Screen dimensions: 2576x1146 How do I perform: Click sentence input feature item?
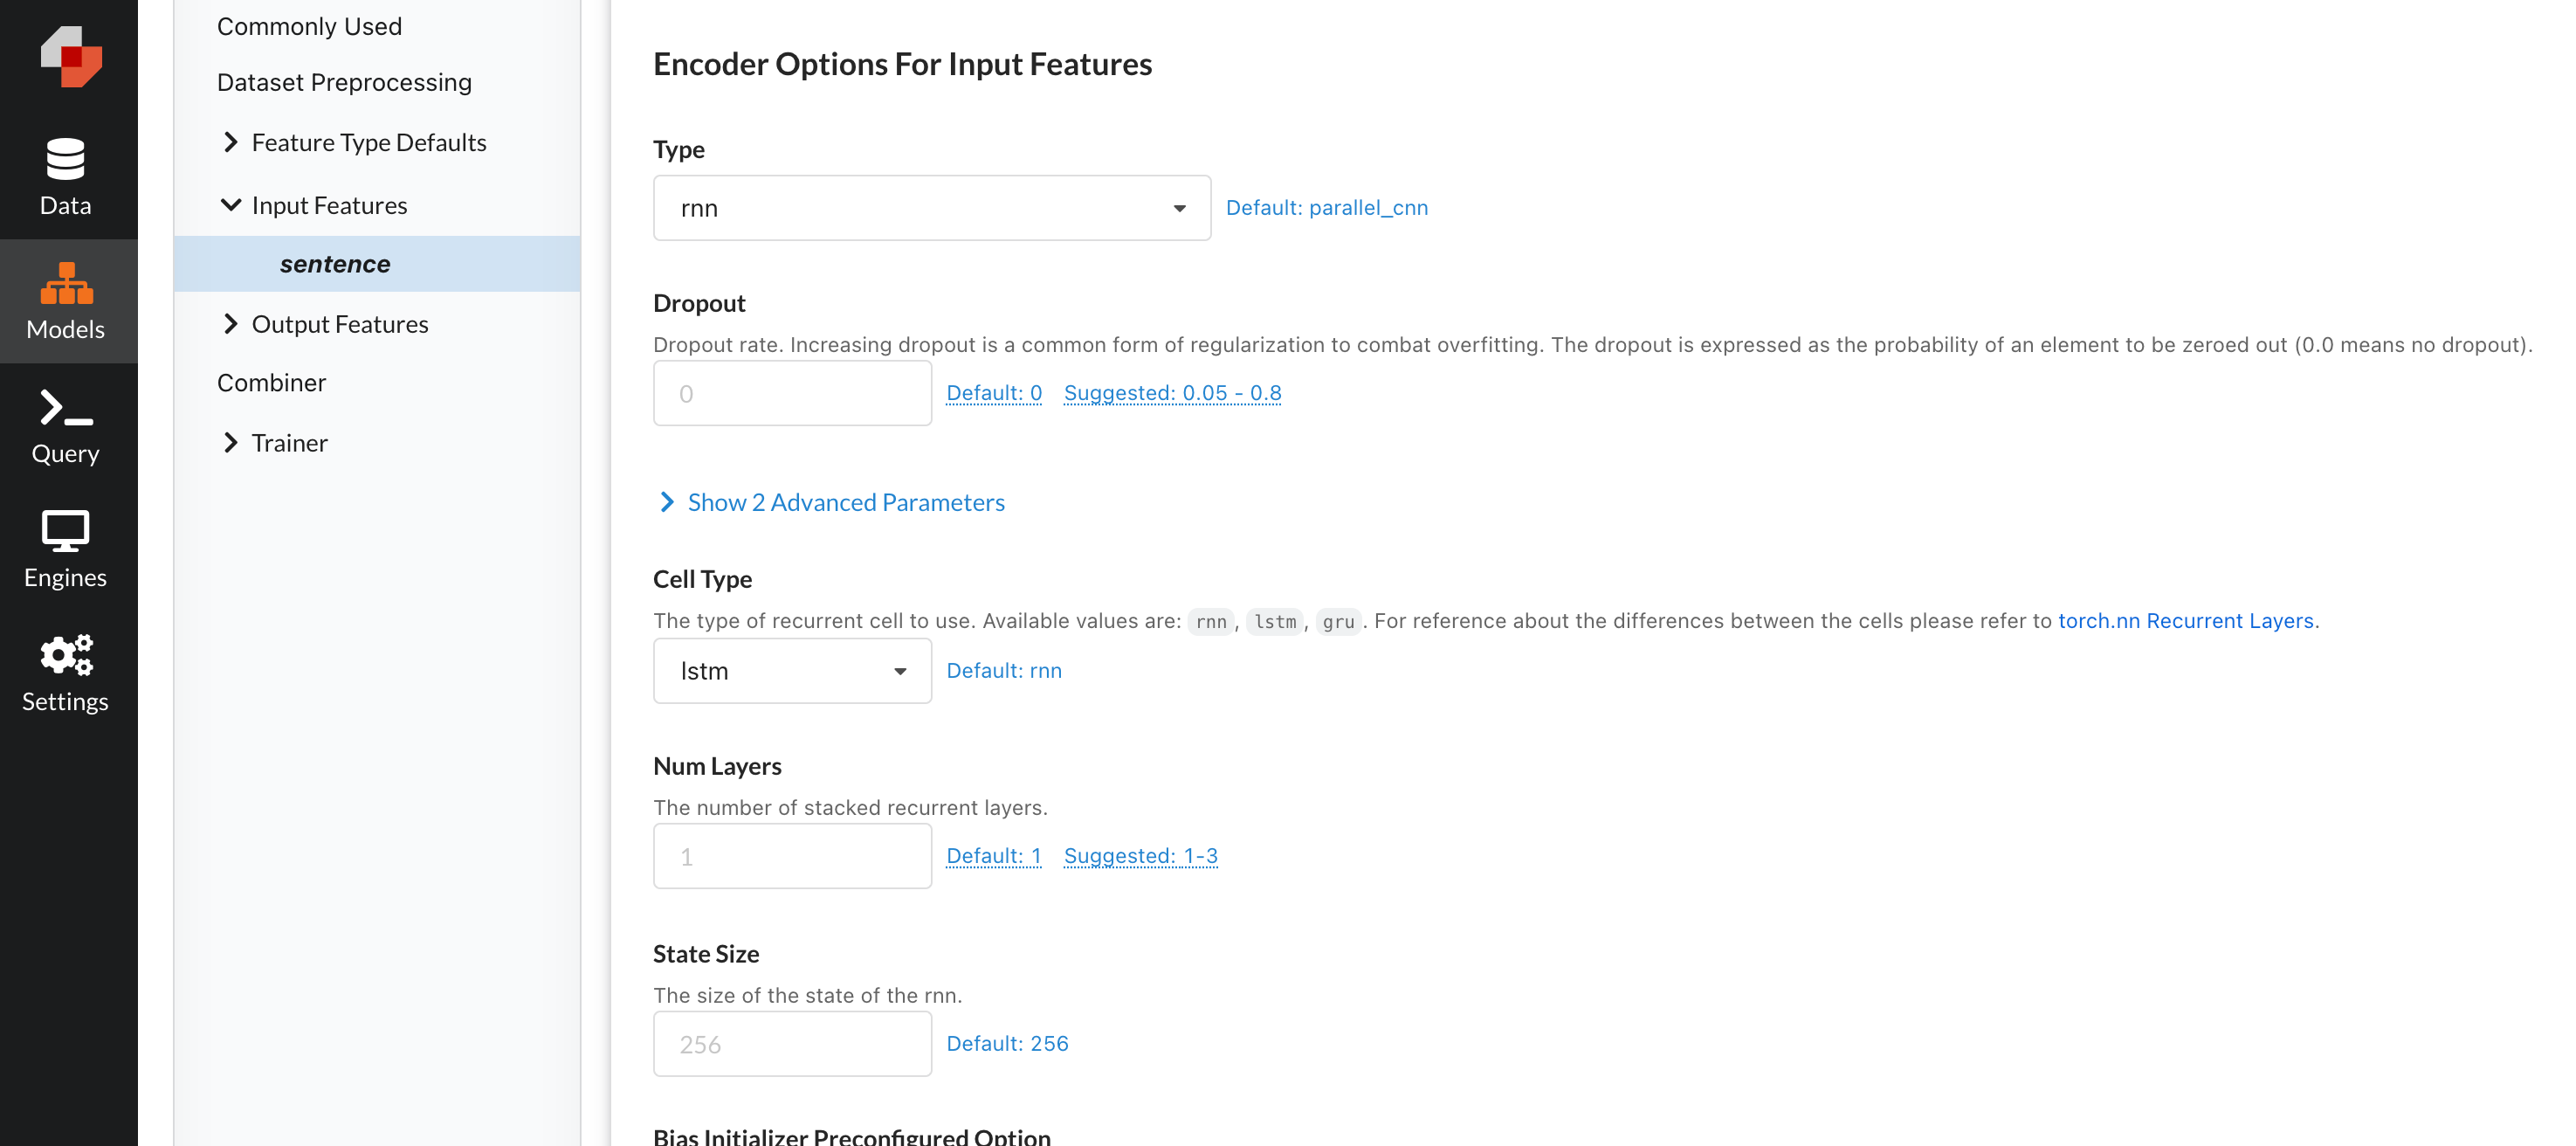pos(335,263)
